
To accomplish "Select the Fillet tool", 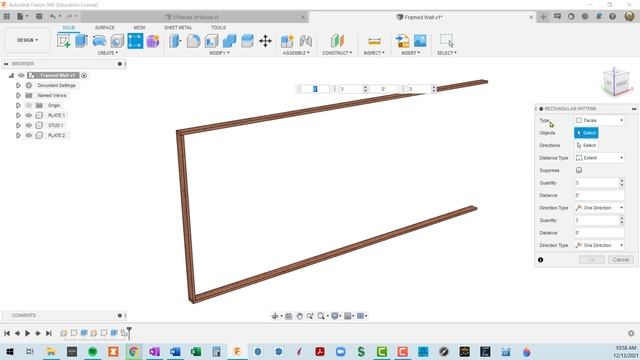I will click(x=193, y=41).
